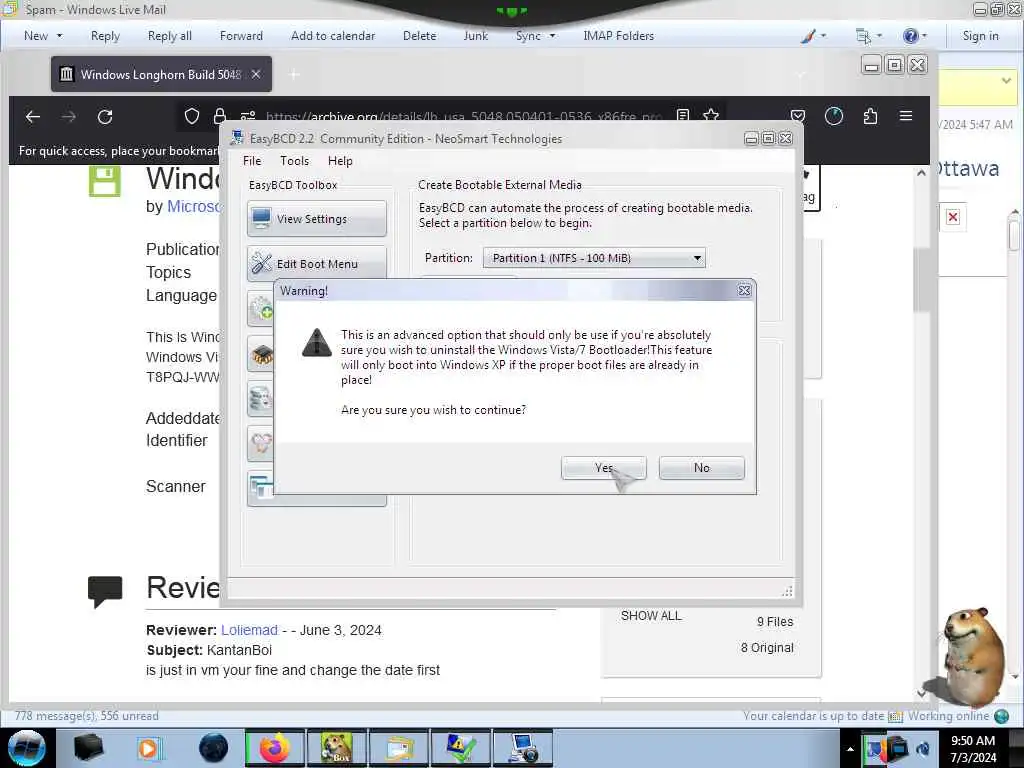This screenshot has width=1024, height=768.
Task: Click the shield tracking protection icon
Action: point(191,116)
